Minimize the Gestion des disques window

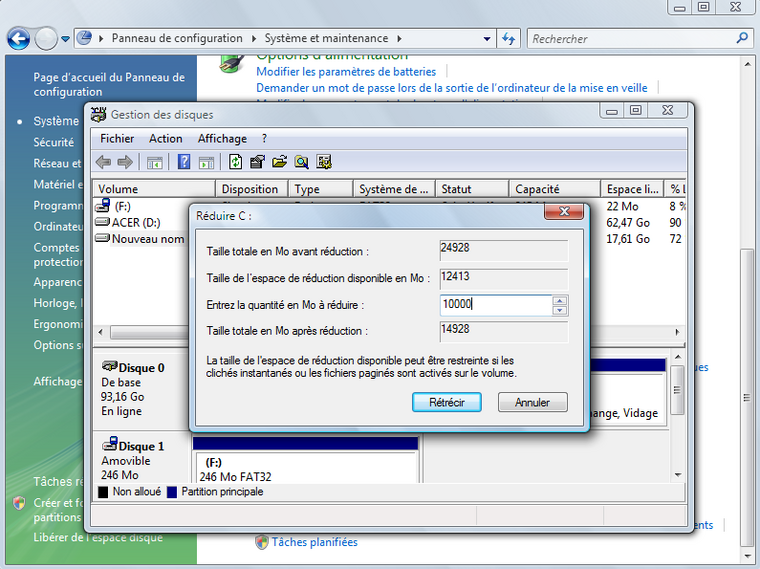click(612, 111)
